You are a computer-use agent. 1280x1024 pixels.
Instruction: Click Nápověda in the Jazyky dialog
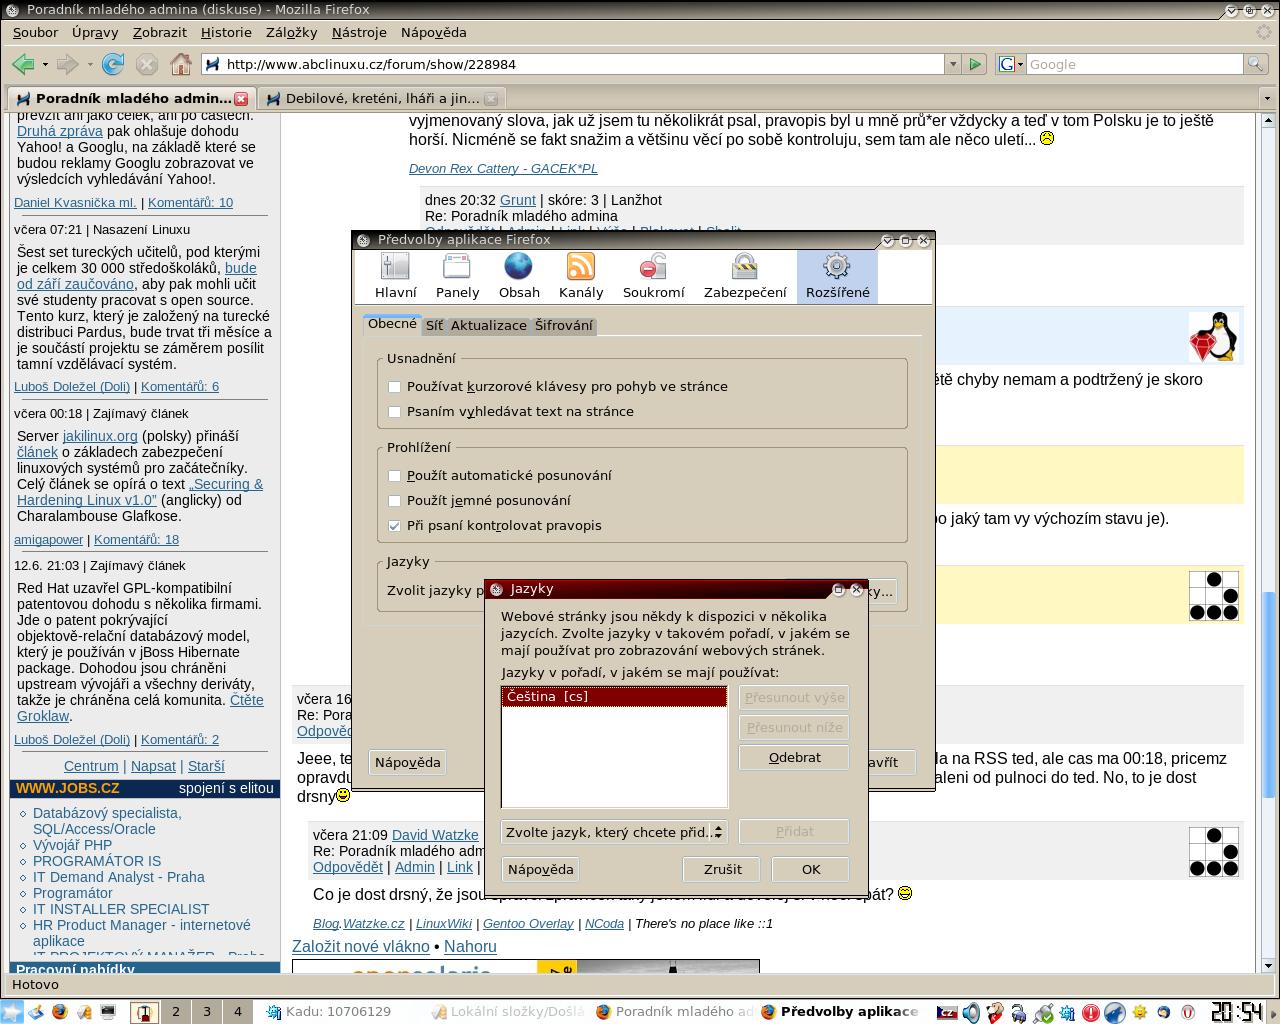pyautogui.click(x=540, y=869)
